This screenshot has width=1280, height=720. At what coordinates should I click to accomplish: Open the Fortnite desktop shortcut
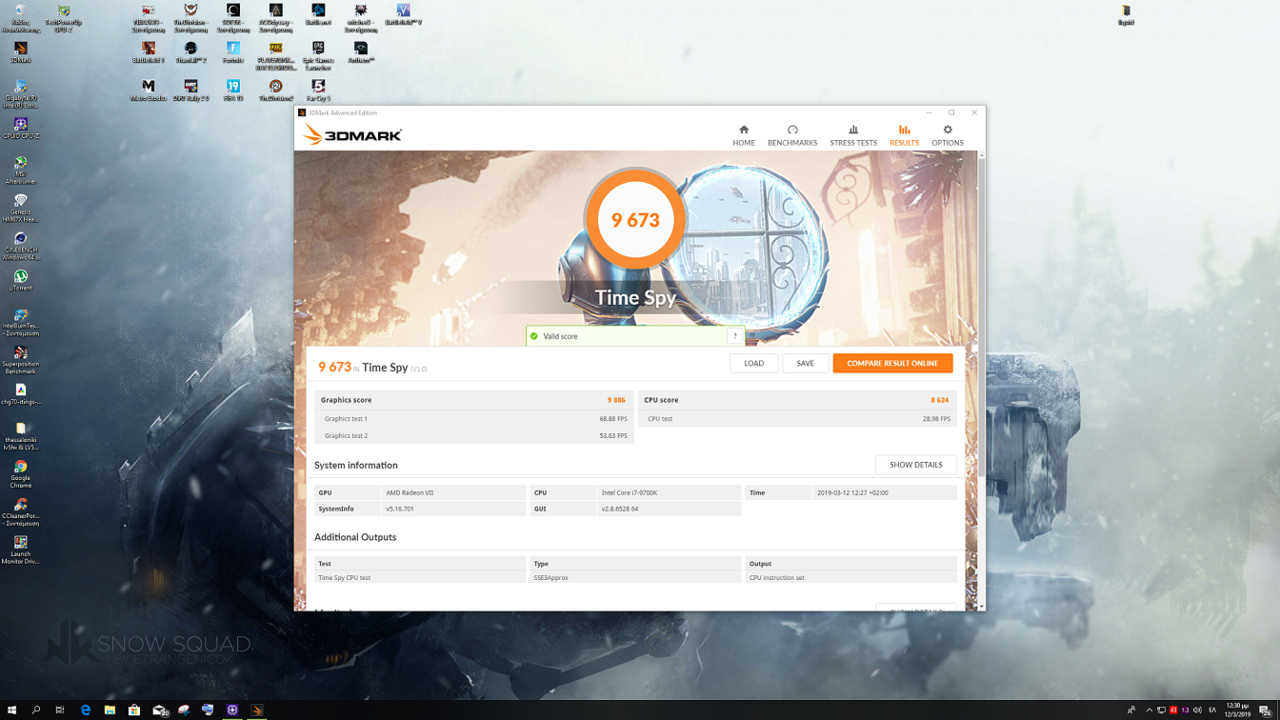233,52
